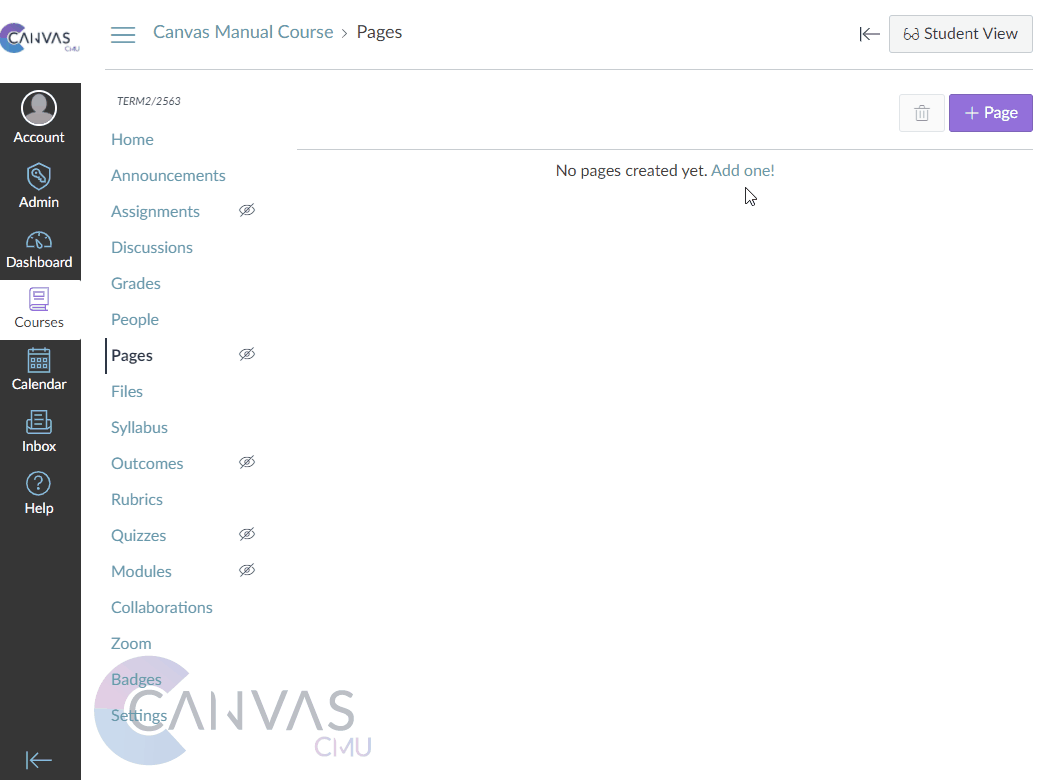Viewport: 1053px width, 780px height.
Task: Open the Admin shield icon
Action: [x=39, y=177]
